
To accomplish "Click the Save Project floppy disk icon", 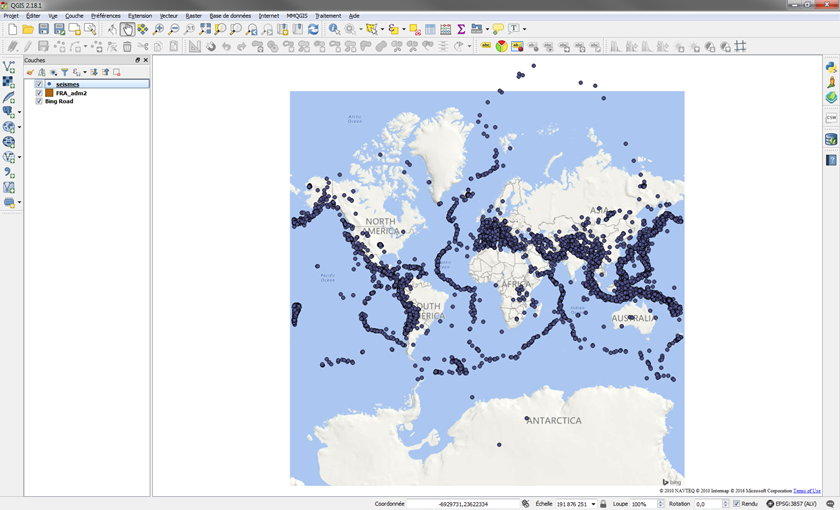I will [x=43, y=30].
